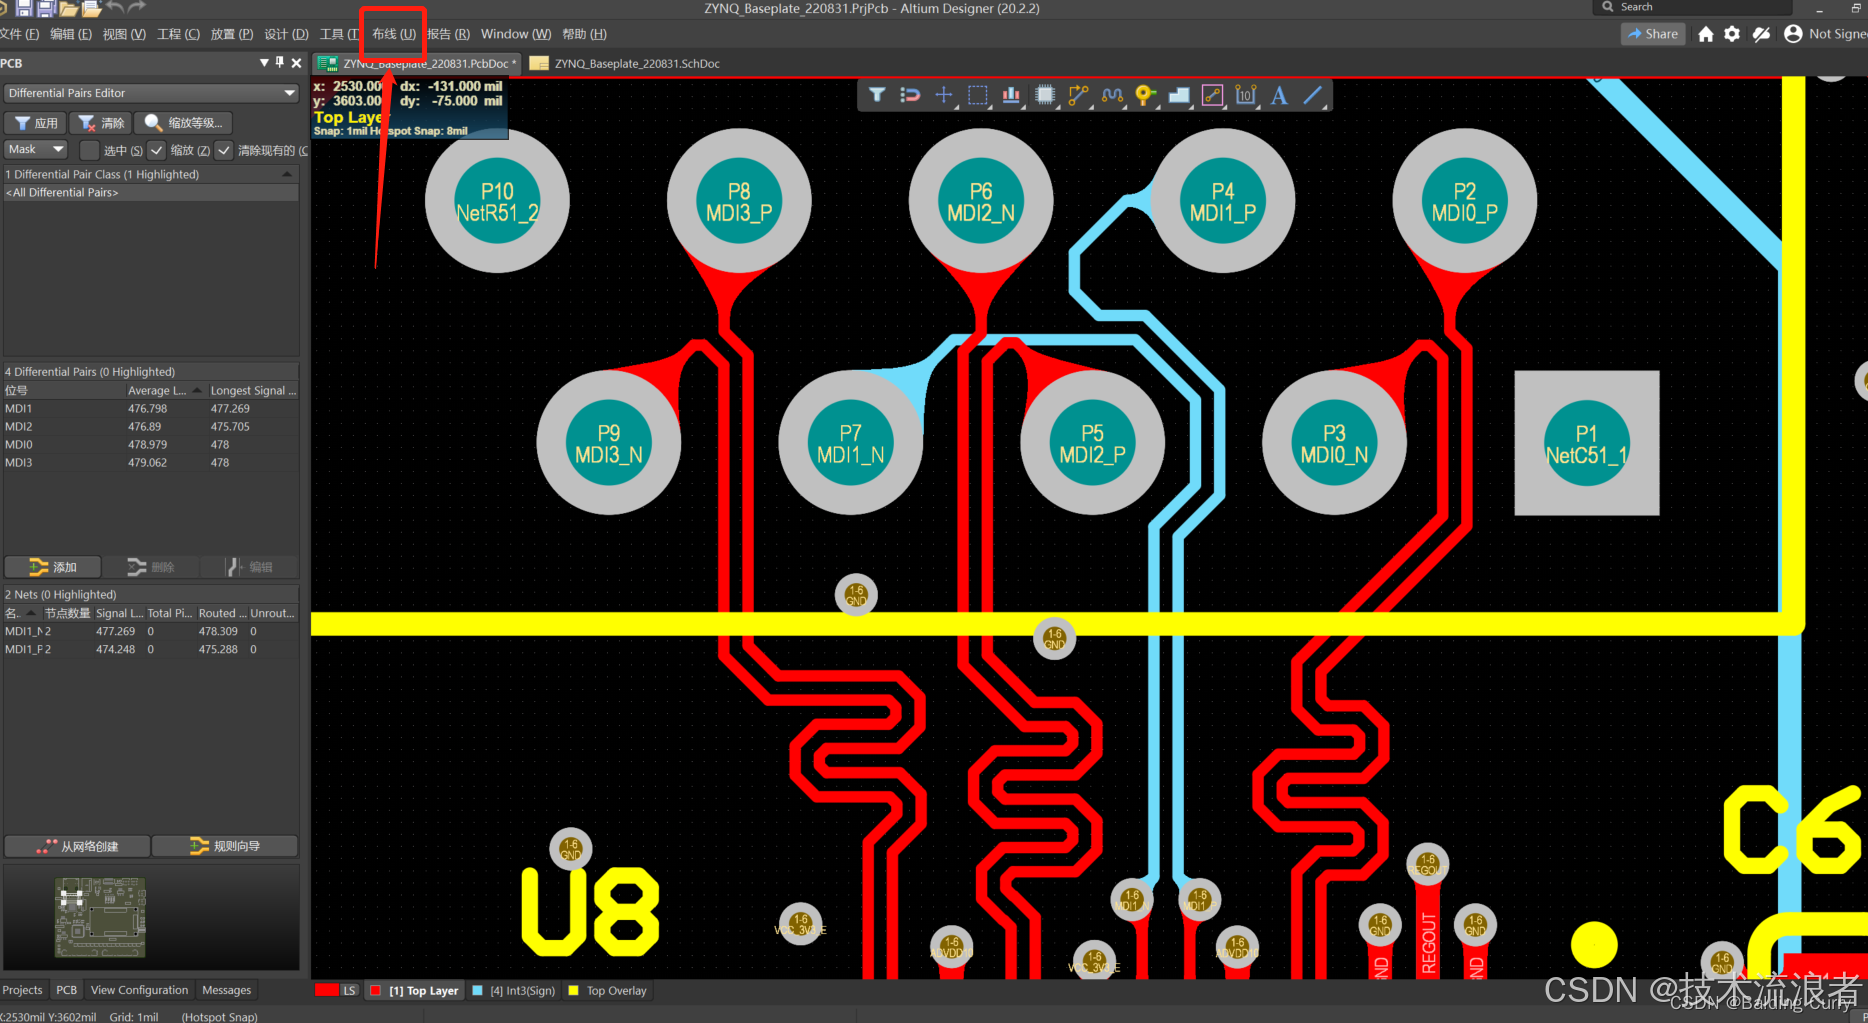This screenshot has width=1868, height=1023.
Task: Select the interactive length tuning tool
Action: (x=1112, y=95)
